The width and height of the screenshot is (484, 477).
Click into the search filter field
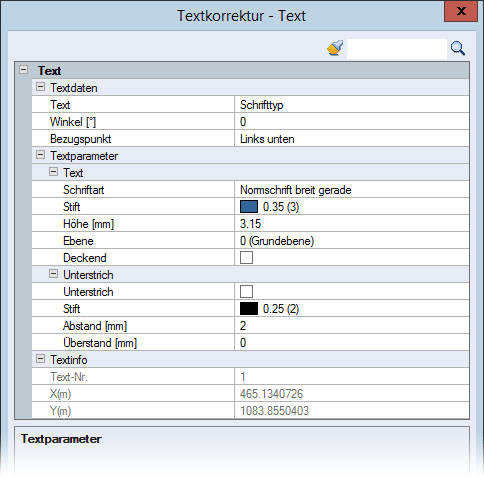[397, 49]
